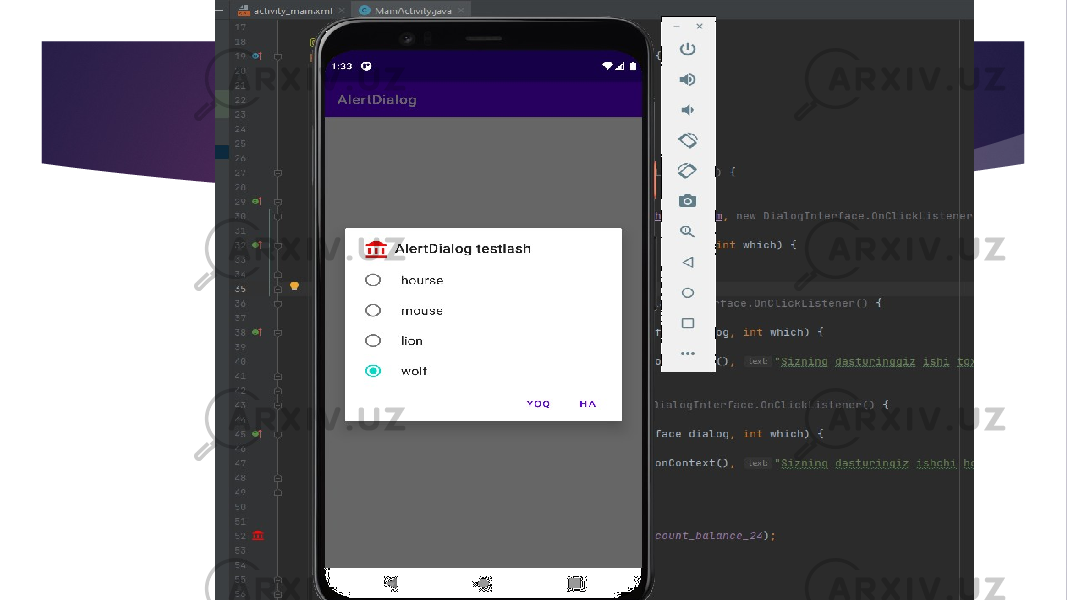This screenshot has height=600, width=1067.
Task: Click the 'wolf' option label
Action: click(414, 371)
